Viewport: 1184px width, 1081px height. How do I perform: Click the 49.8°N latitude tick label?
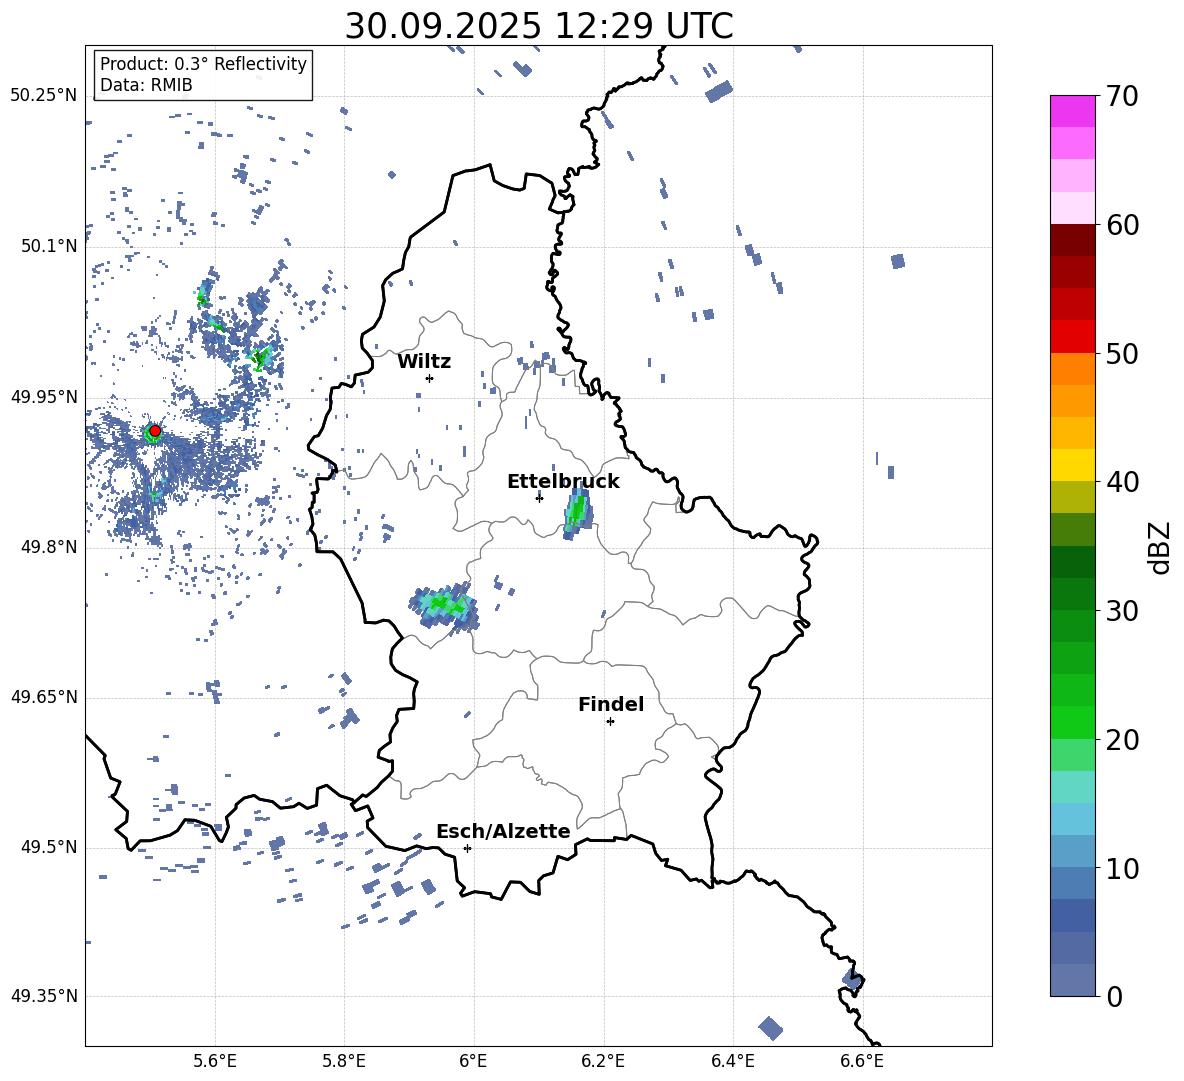[x=49, y=547]
